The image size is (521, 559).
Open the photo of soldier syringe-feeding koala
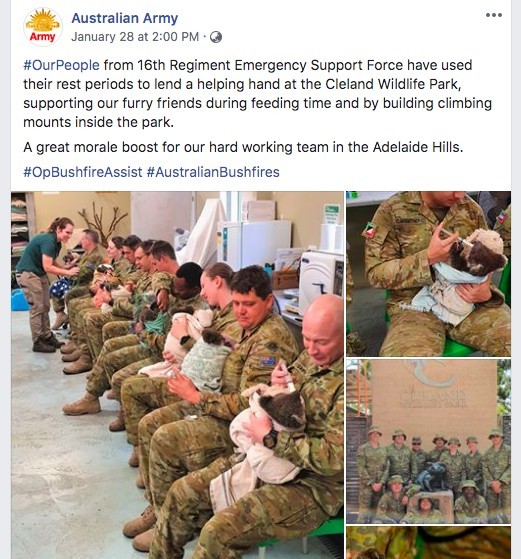(428, 274)
